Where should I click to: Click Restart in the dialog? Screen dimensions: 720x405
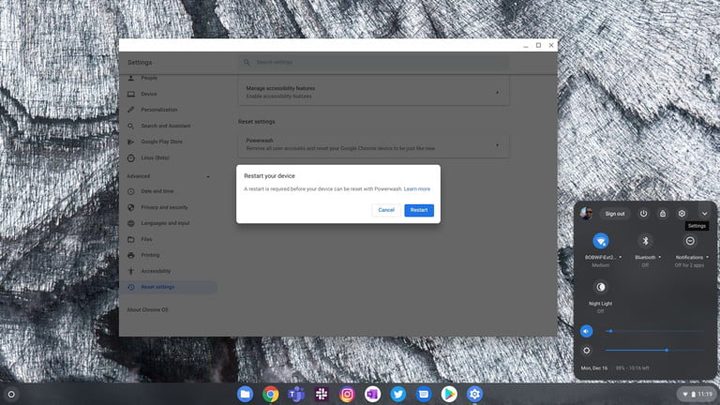pyautogui.click(x=419, y=210)
